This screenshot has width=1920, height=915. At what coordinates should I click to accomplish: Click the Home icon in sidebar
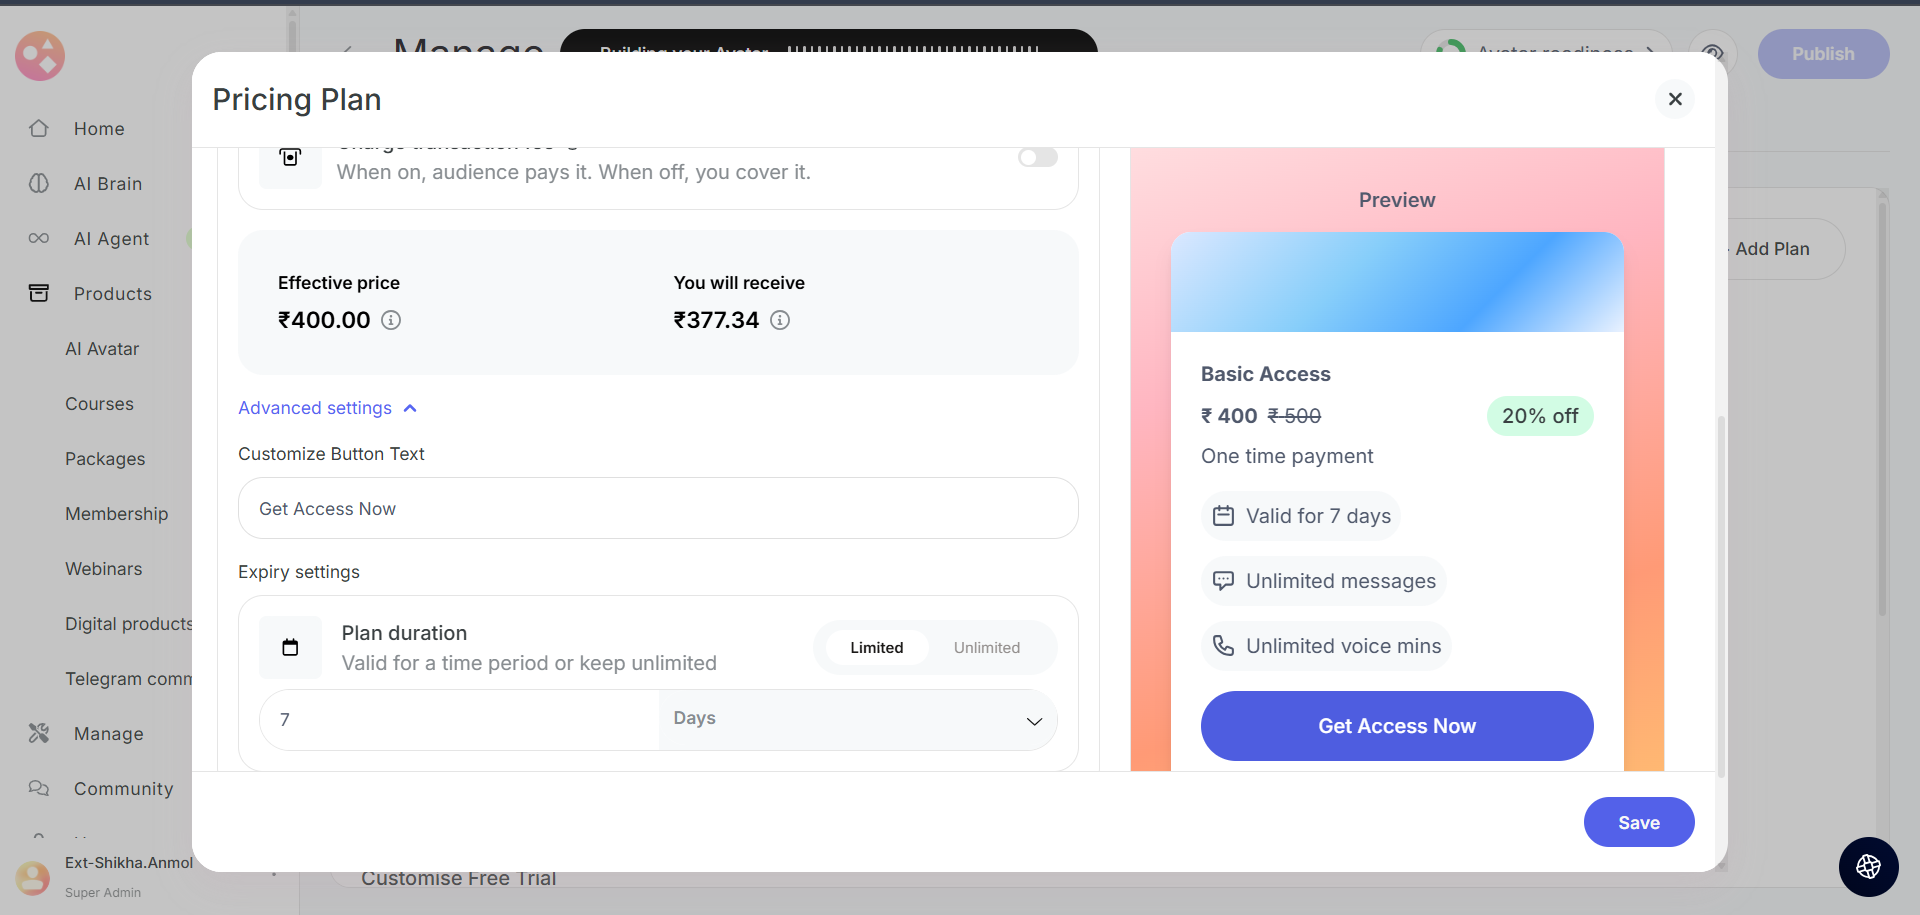click(x=39, y=129)
